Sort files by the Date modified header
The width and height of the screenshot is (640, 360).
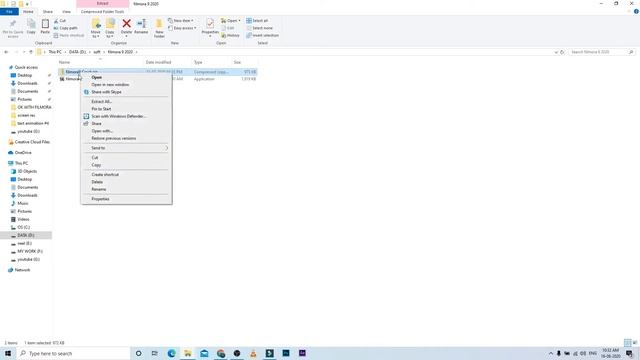[158, 62]
